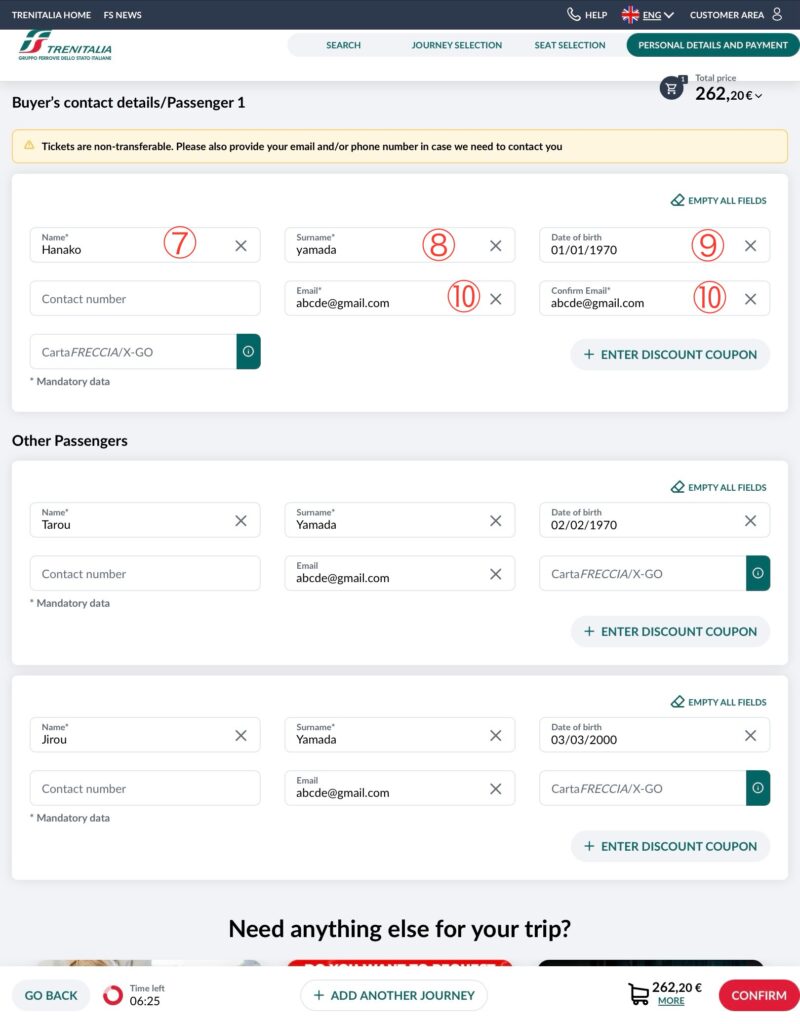The image size is (800, 1024).
Task: Clear Passenger 1 date of birth field
Action: tap(750, 245)
